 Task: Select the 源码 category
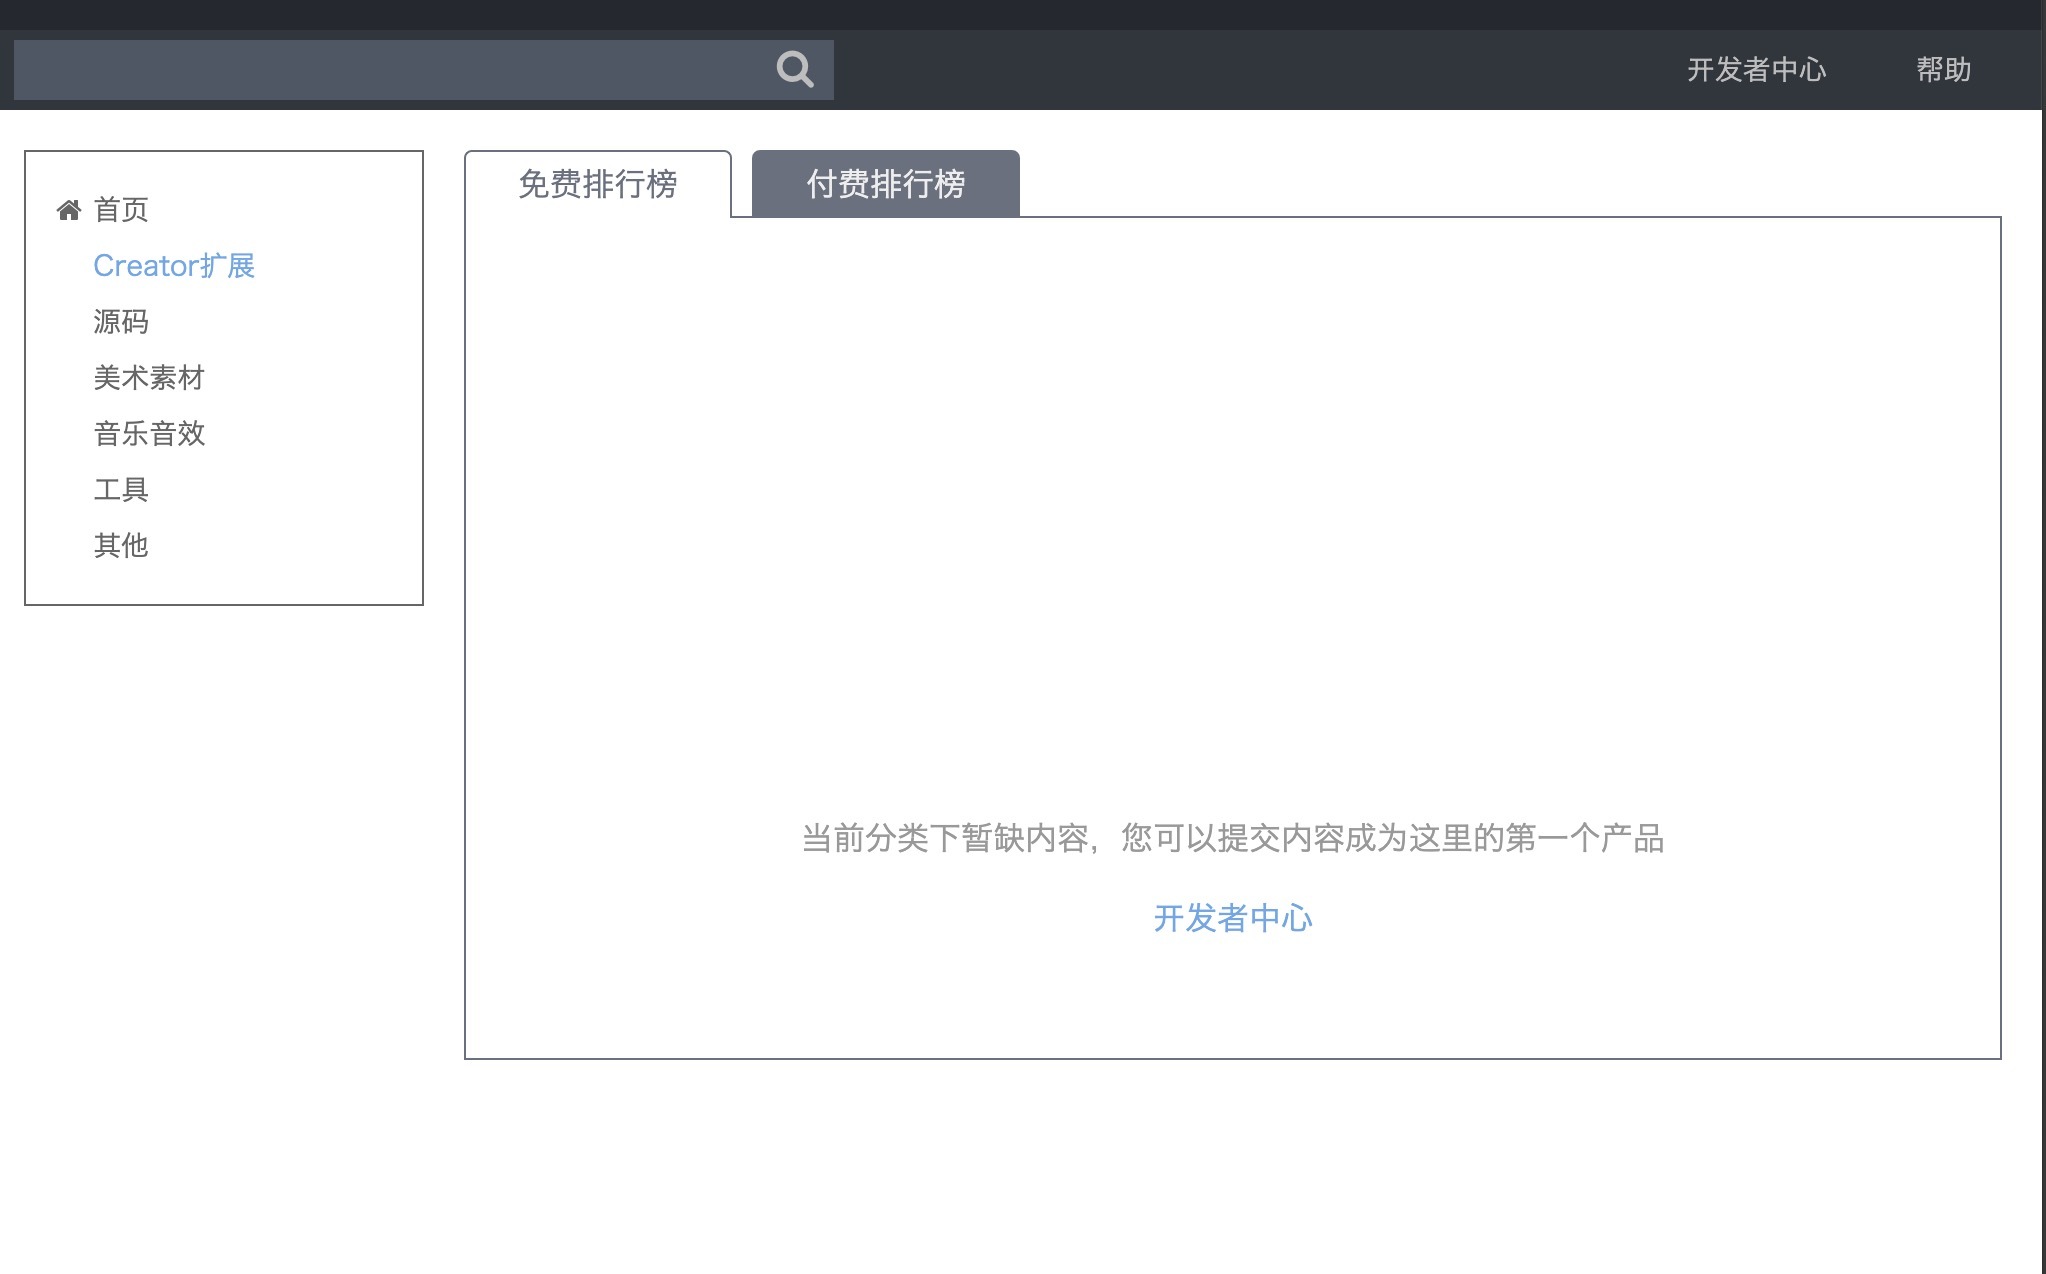coord(121,322)
